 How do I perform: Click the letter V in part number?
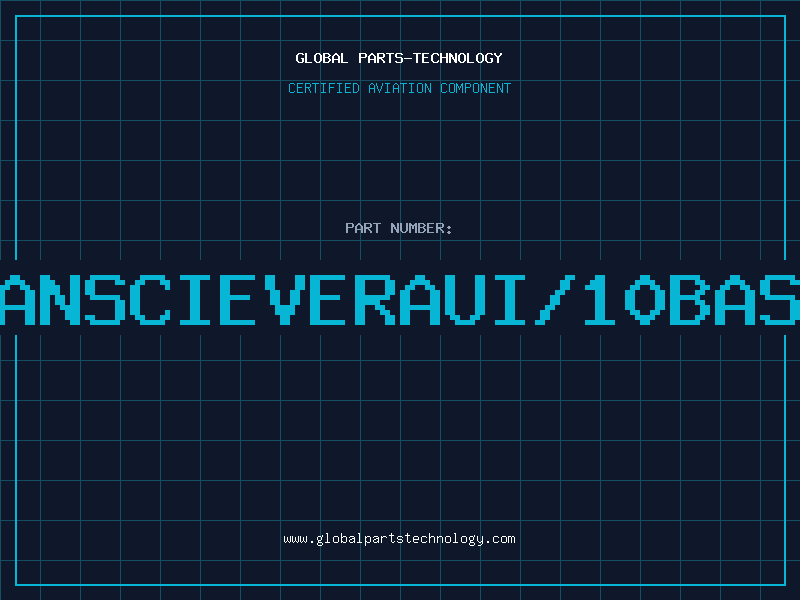click(x=285, y=299)
